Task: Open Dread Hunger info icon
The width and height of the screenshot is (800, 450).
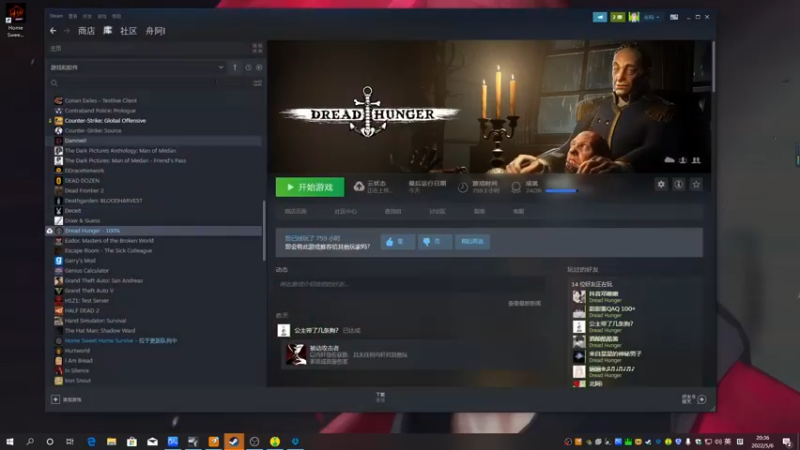Action: click(x=679, y=184)
